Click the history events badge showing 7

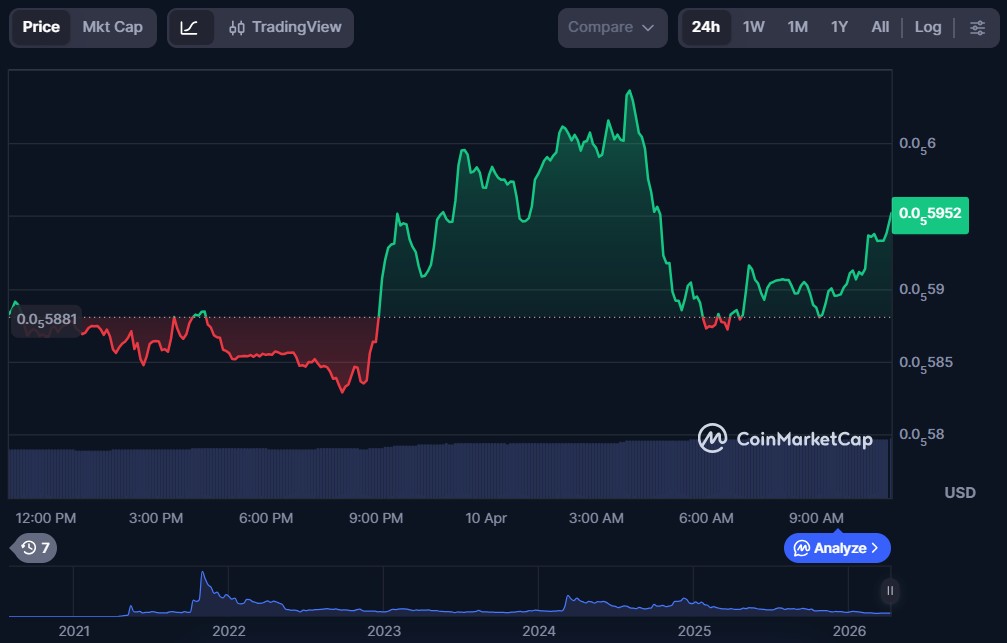coord(35,547)
